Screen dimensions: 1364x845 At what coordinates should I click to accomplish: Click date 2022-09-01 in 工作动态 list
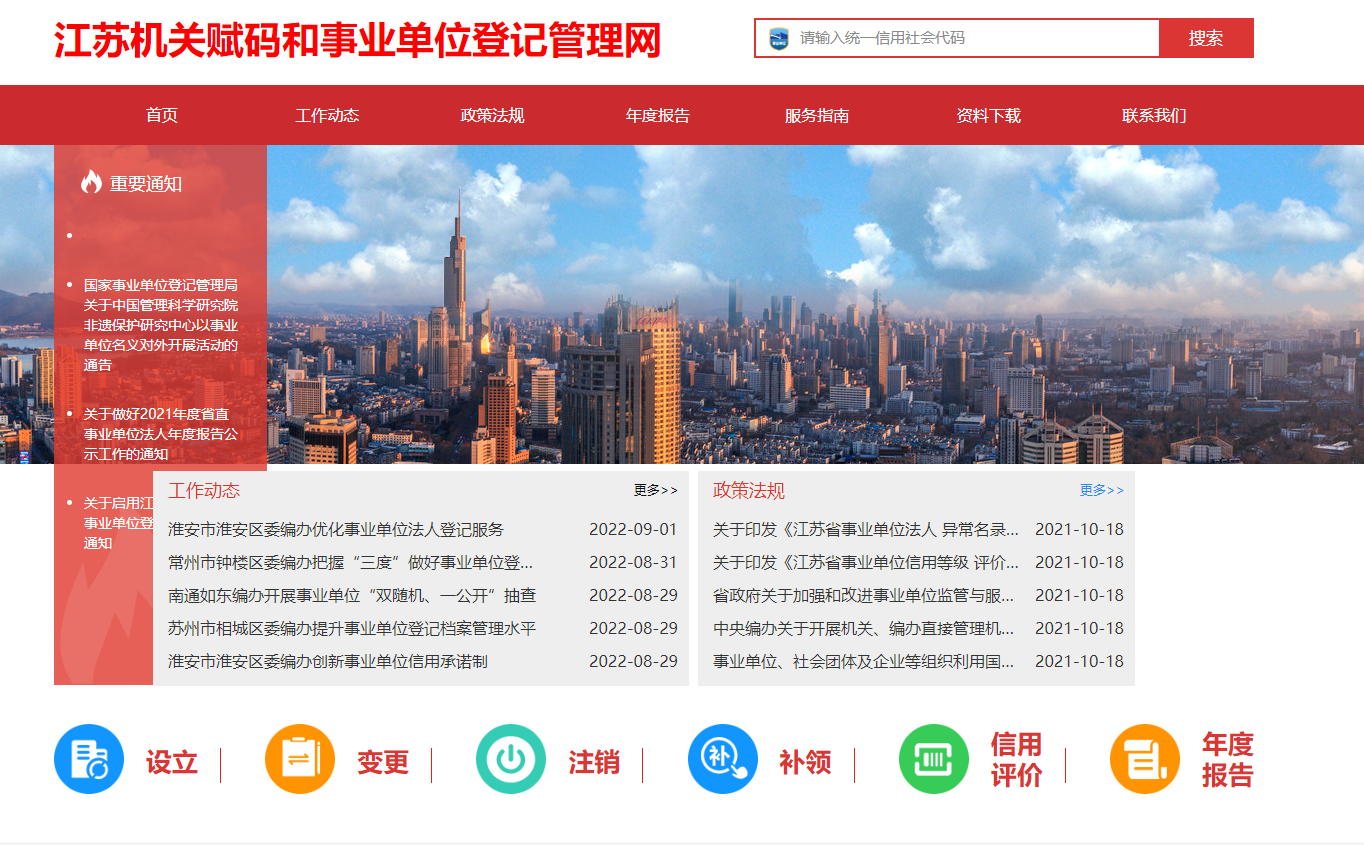(633, 529)
